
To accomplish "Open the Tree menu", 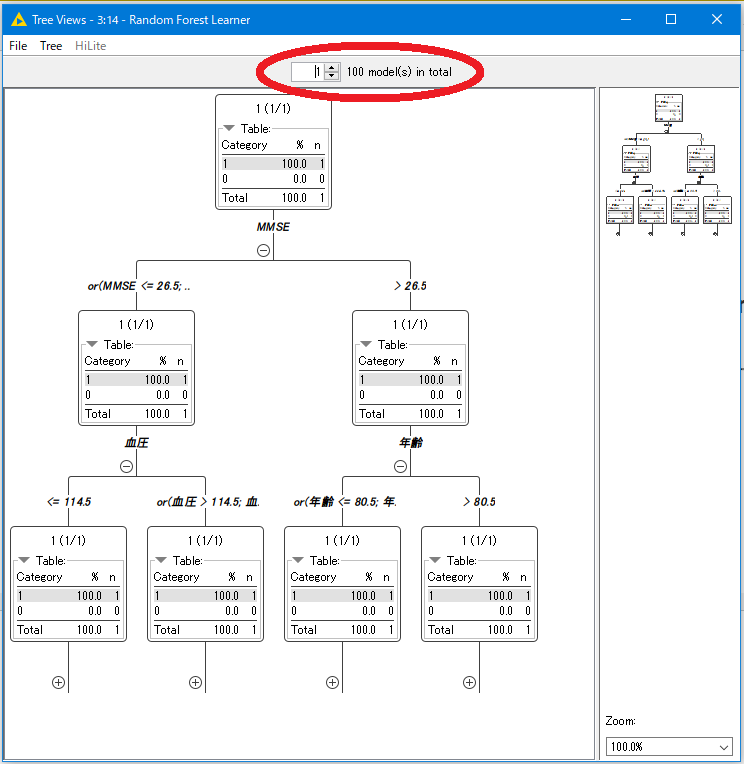I will 51,46.
